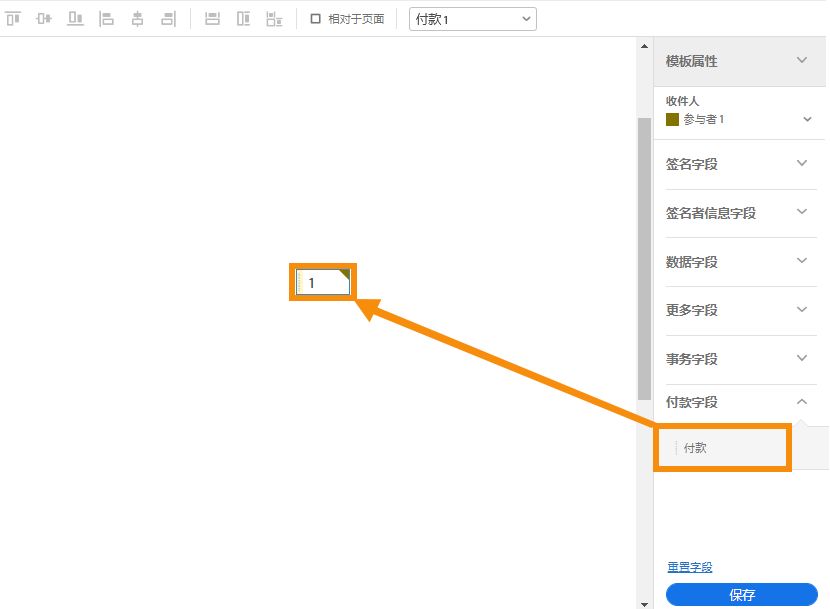830x609 pixels.
Task: Expand the 签名字段 section
Action: click(x=740, y=163)
